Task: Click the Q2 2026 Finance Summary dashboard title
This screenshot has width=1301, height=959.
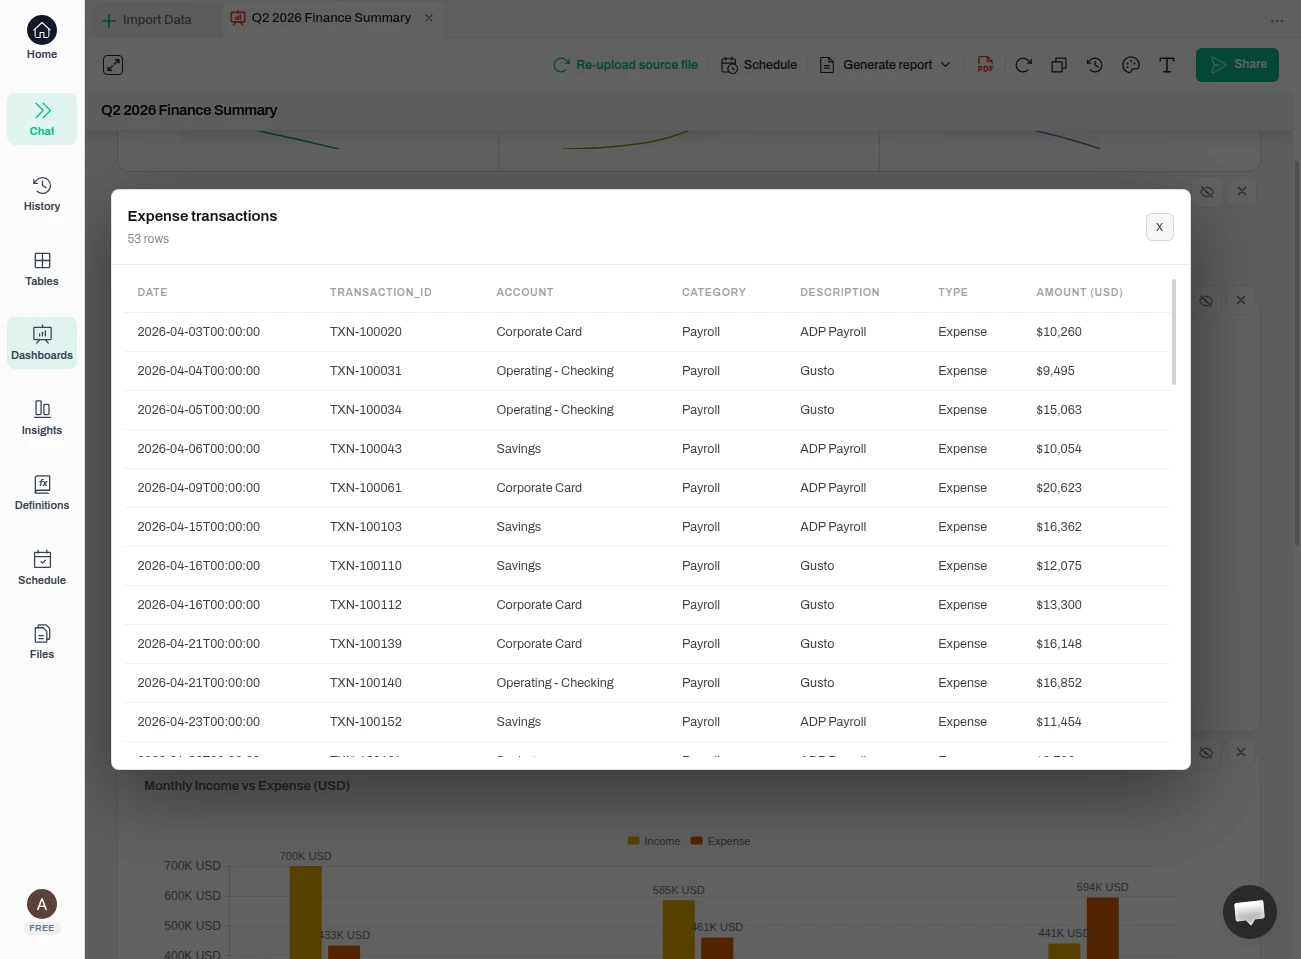Action: [x=189, y=110]
